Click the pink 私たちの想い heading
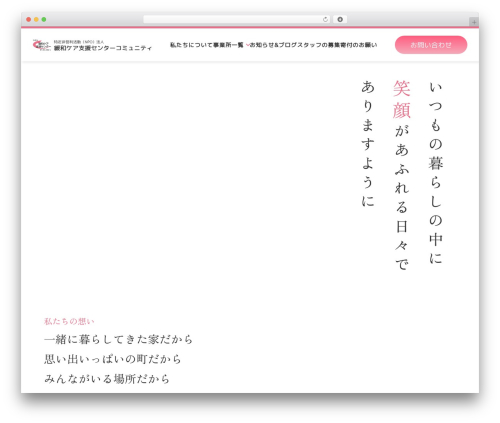The width and height of the screenshot is (500, 423). click(69, 321)
